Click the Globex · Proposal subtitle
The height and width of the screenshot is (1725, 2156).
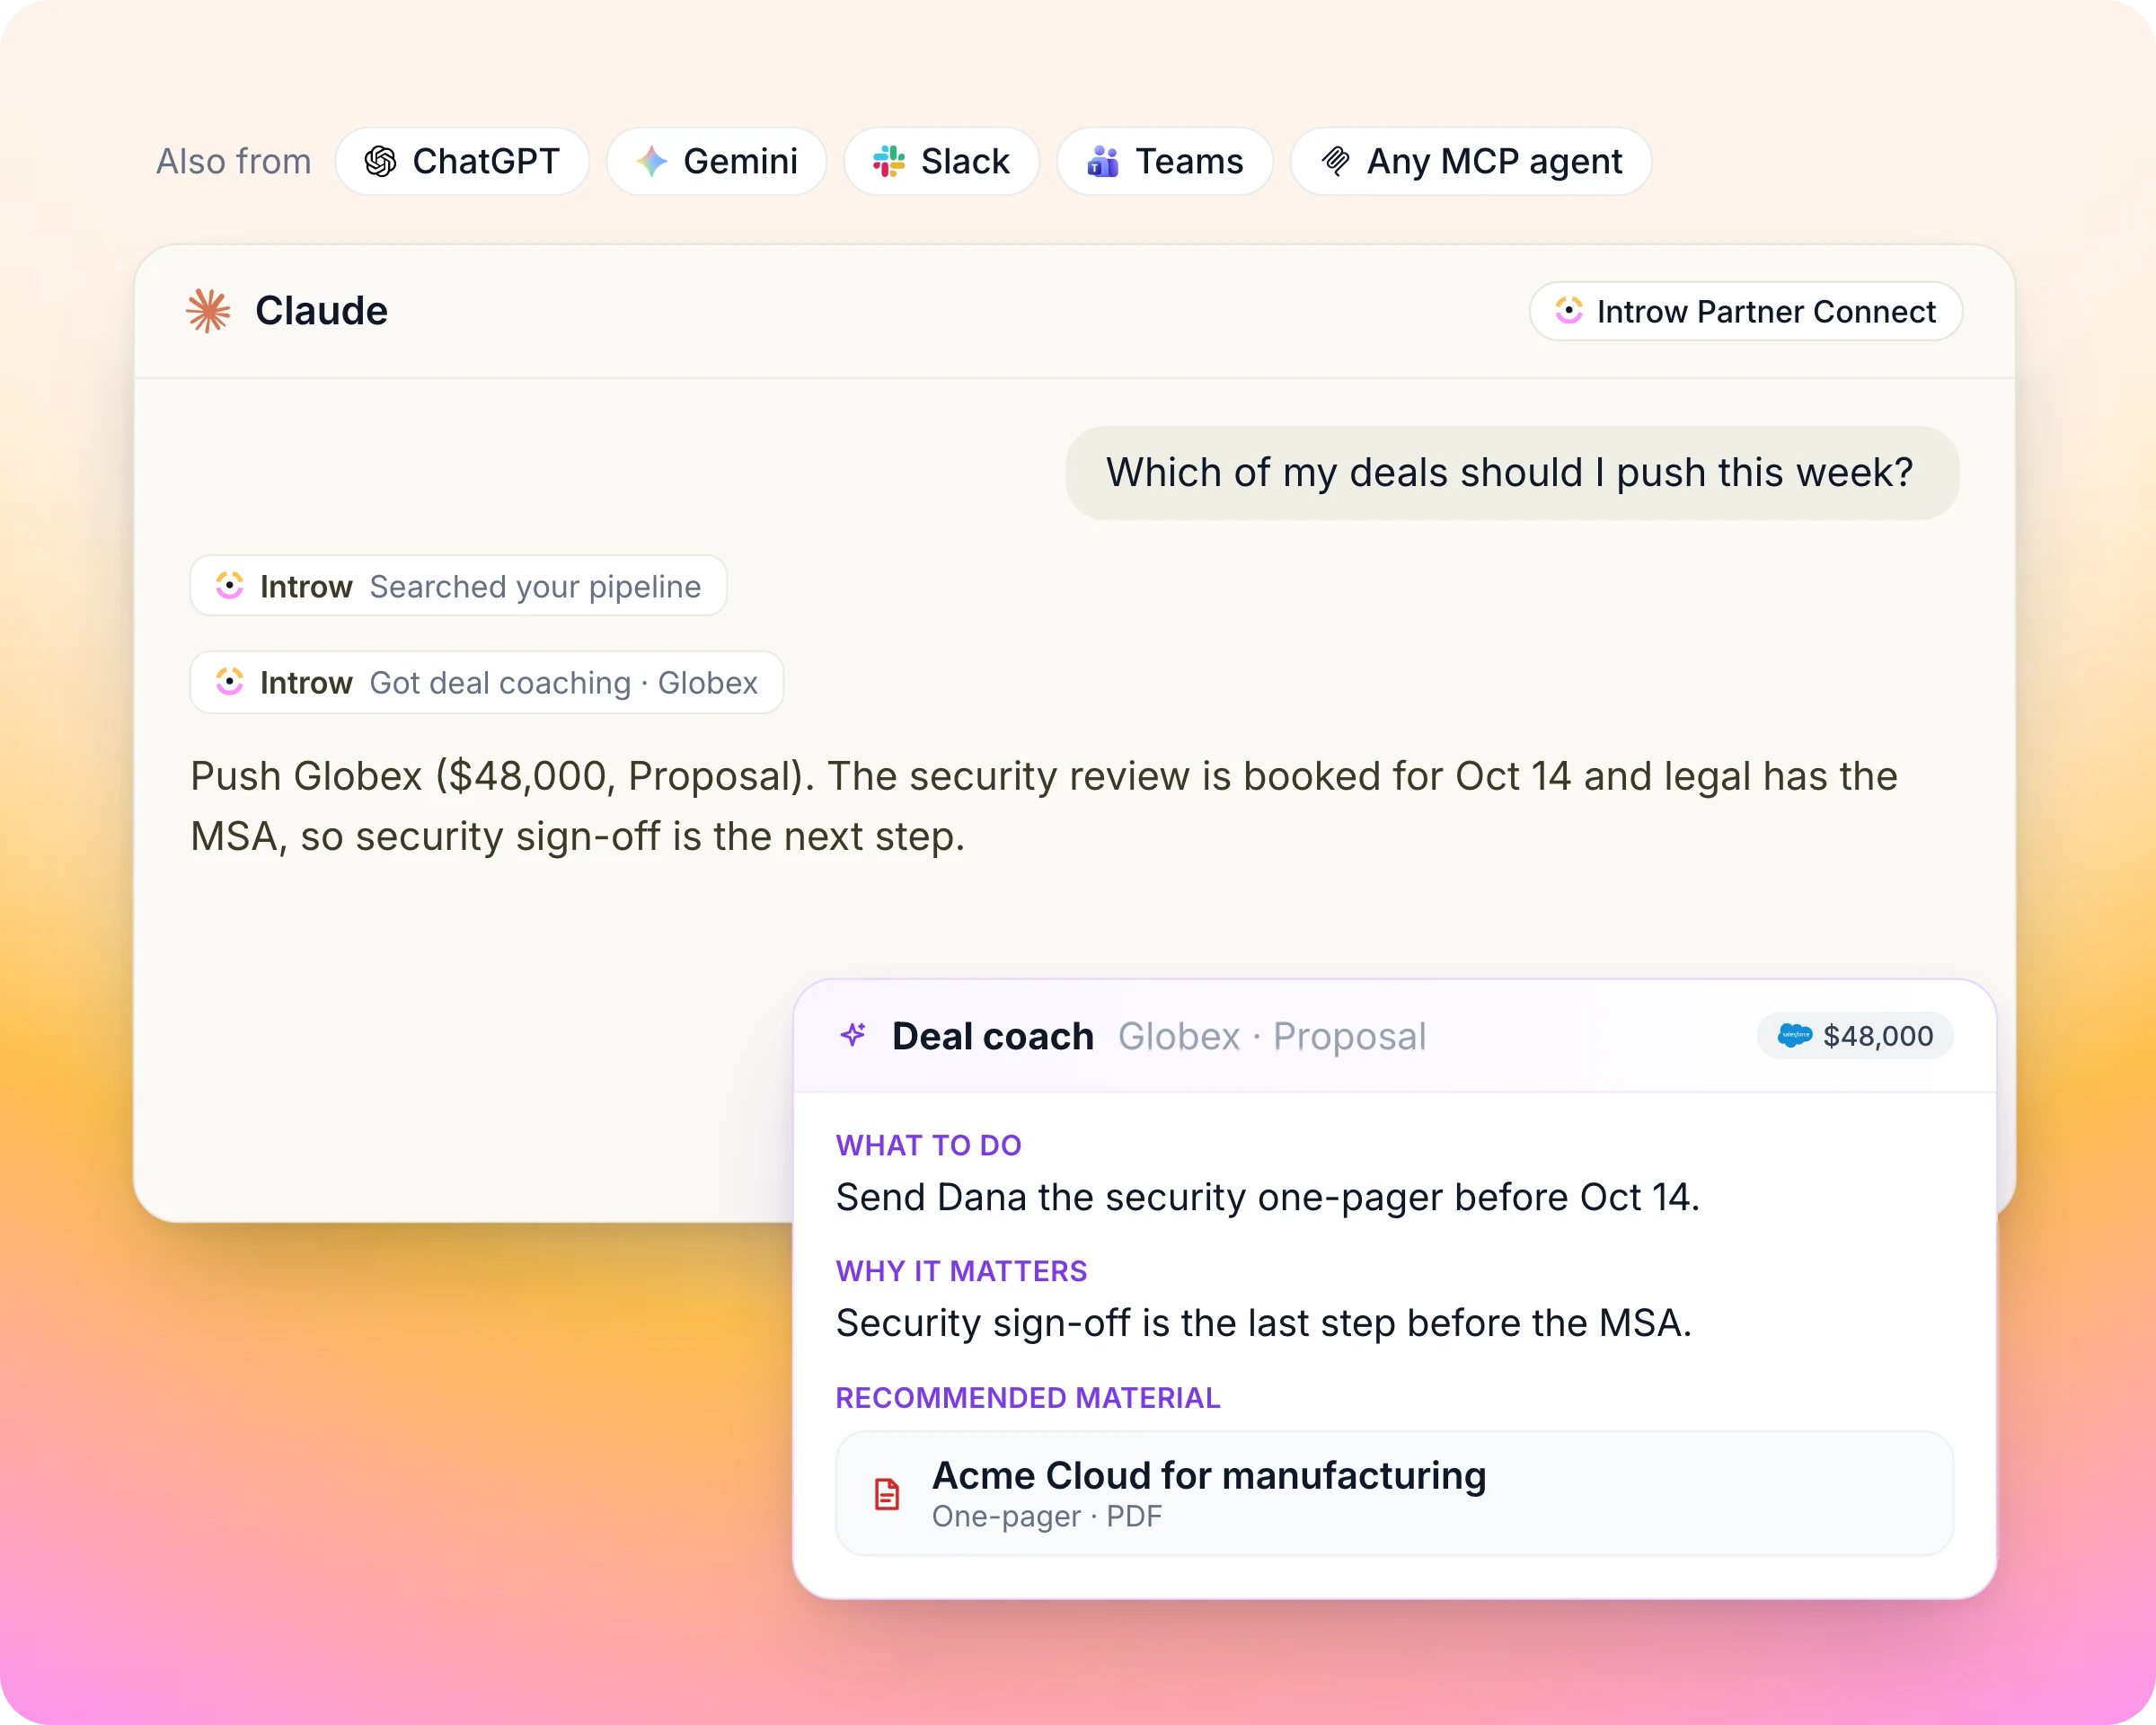click(1272, 1036)
